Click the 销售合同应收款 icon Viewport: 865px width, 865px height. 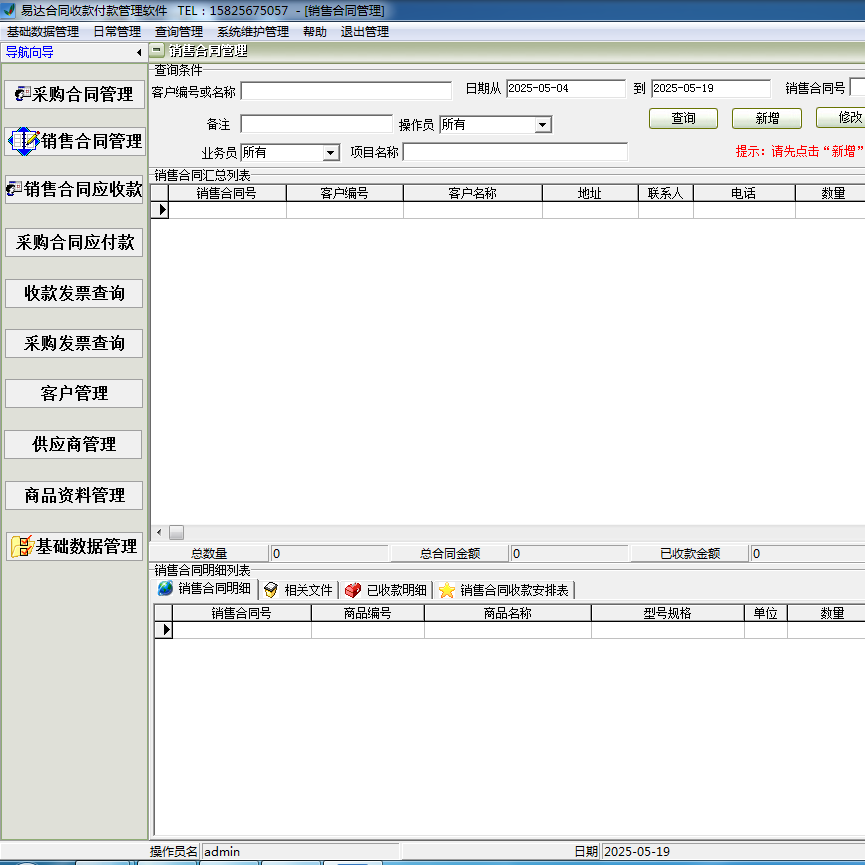tap(14, 189)
